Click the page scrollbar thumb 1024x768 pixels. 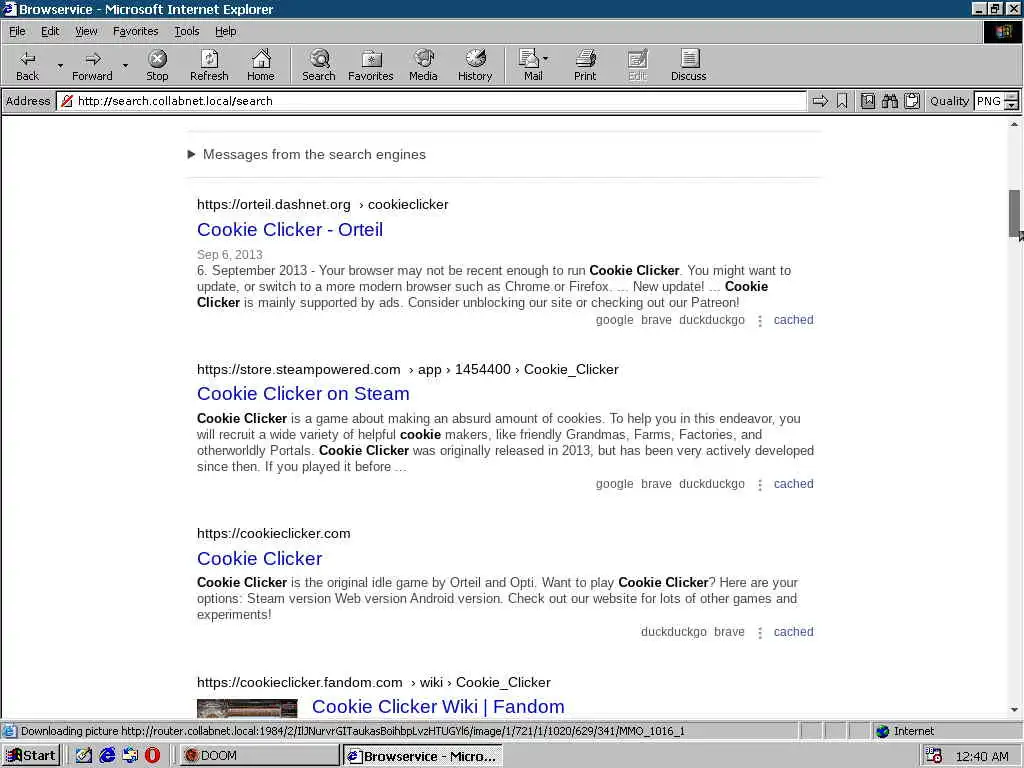pos(1014,214)
